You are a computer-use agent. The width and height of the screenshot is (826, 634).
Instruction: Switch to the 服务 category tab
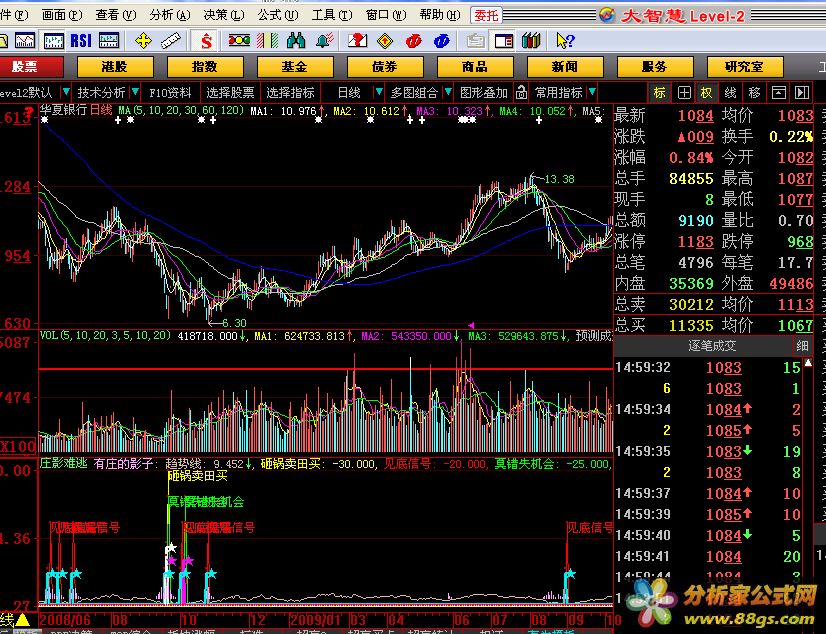[x=655, y=67]
